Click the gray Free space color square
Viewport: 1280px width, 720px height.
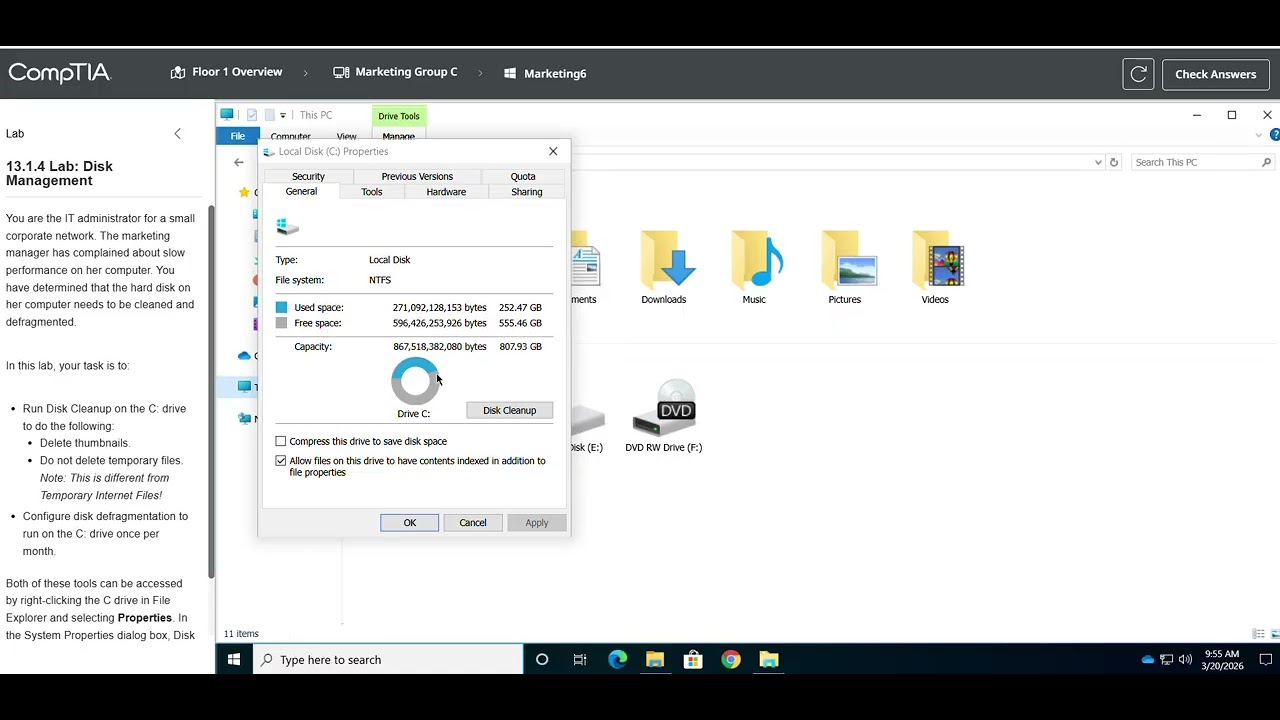(x=282, y=323)
